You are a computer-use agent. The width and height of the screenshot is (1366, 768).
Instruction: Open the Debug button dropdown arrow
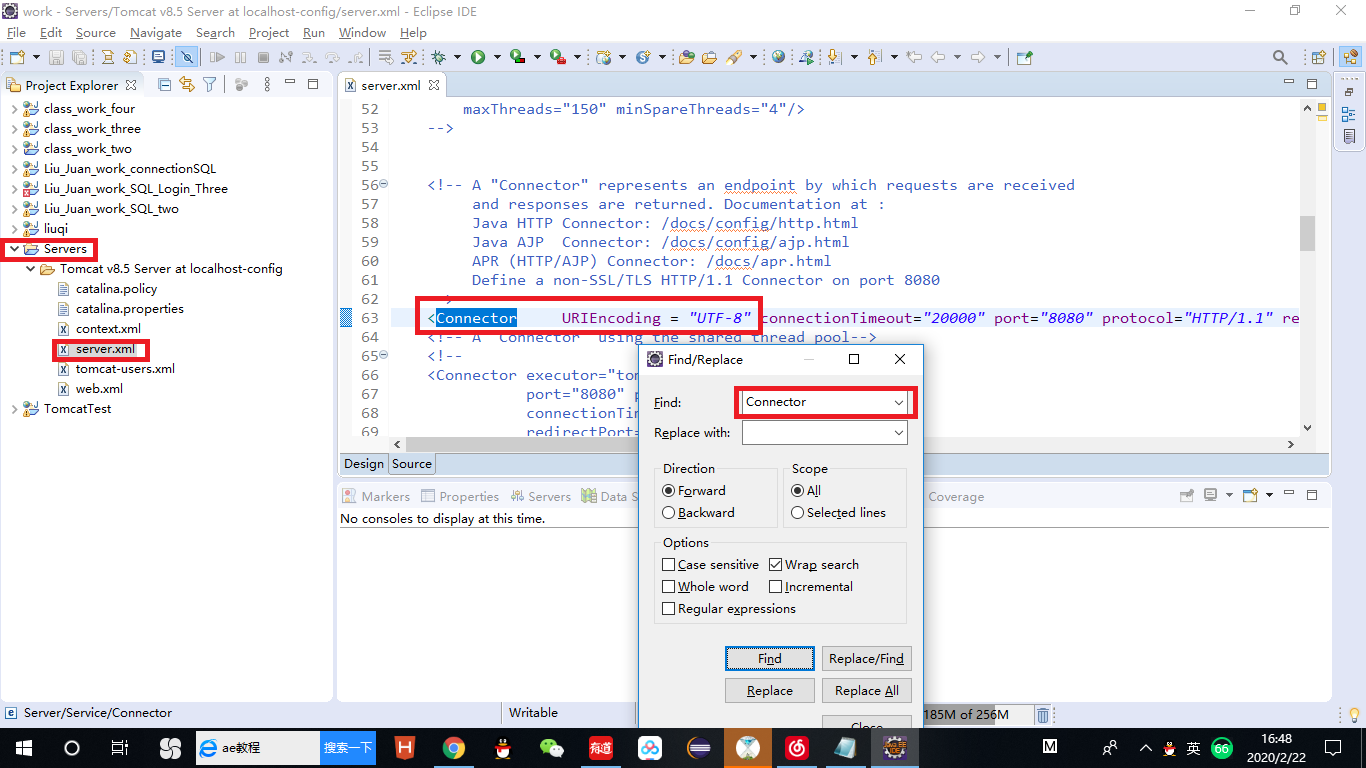click(x=455, y=57)
